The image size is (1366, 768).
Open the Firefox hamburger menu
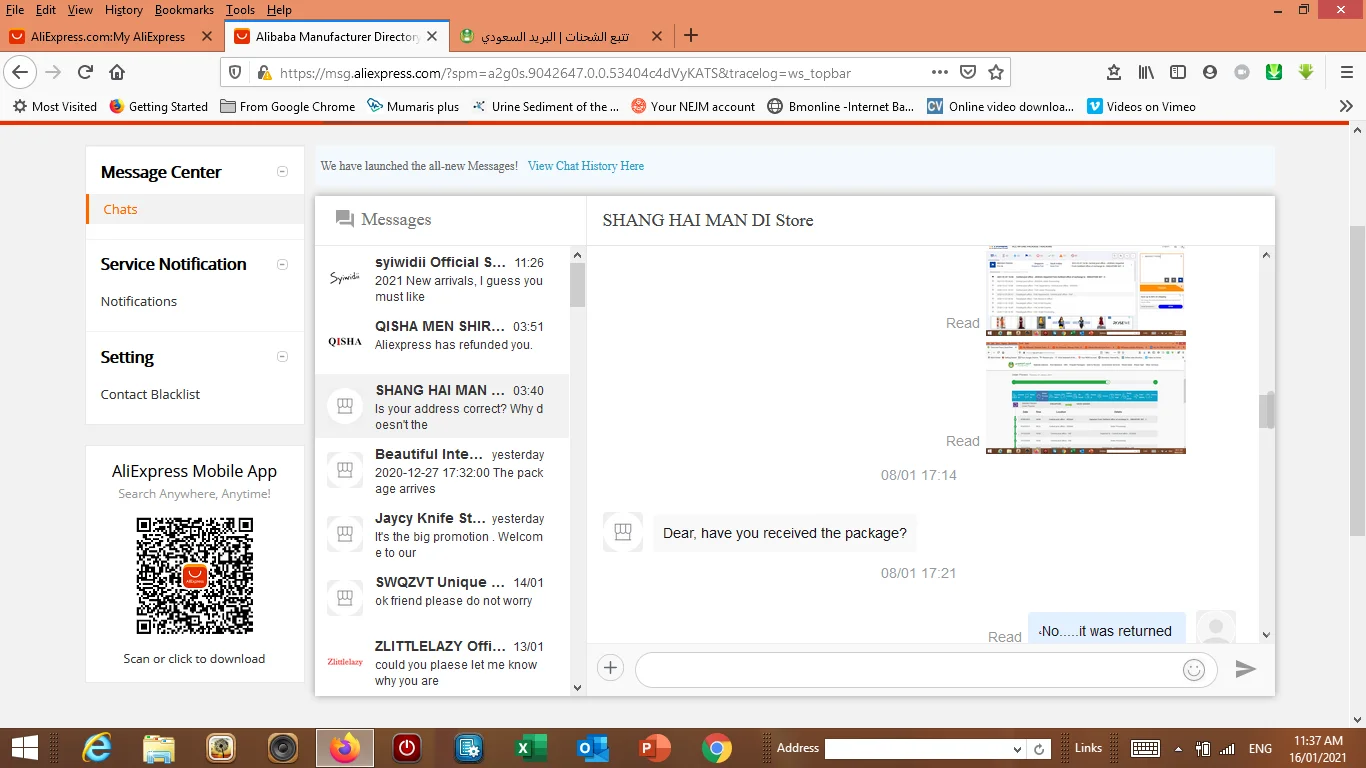[x=1346, y=72]
